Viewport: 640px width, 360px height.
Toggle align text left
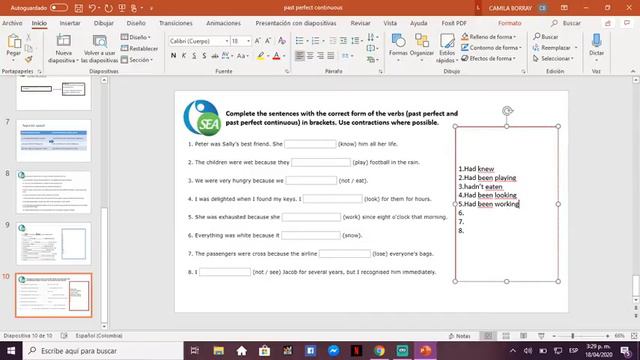point(300,56)
